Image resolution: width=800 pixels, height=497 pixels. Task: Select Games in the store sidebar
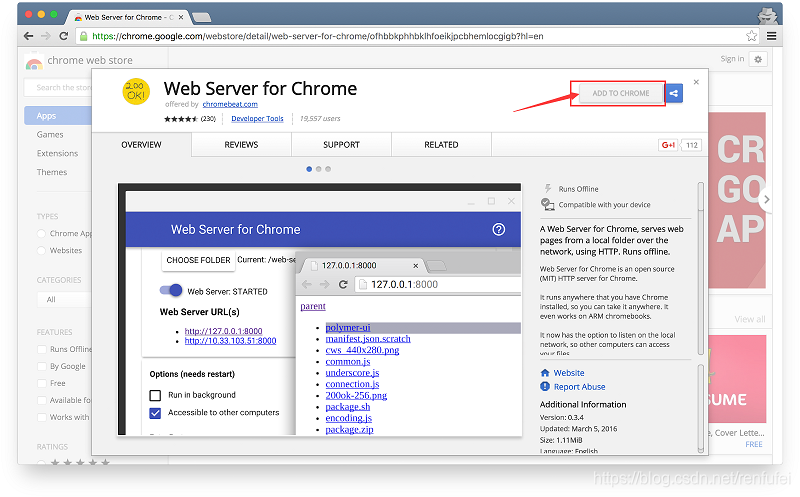(50, 135)
